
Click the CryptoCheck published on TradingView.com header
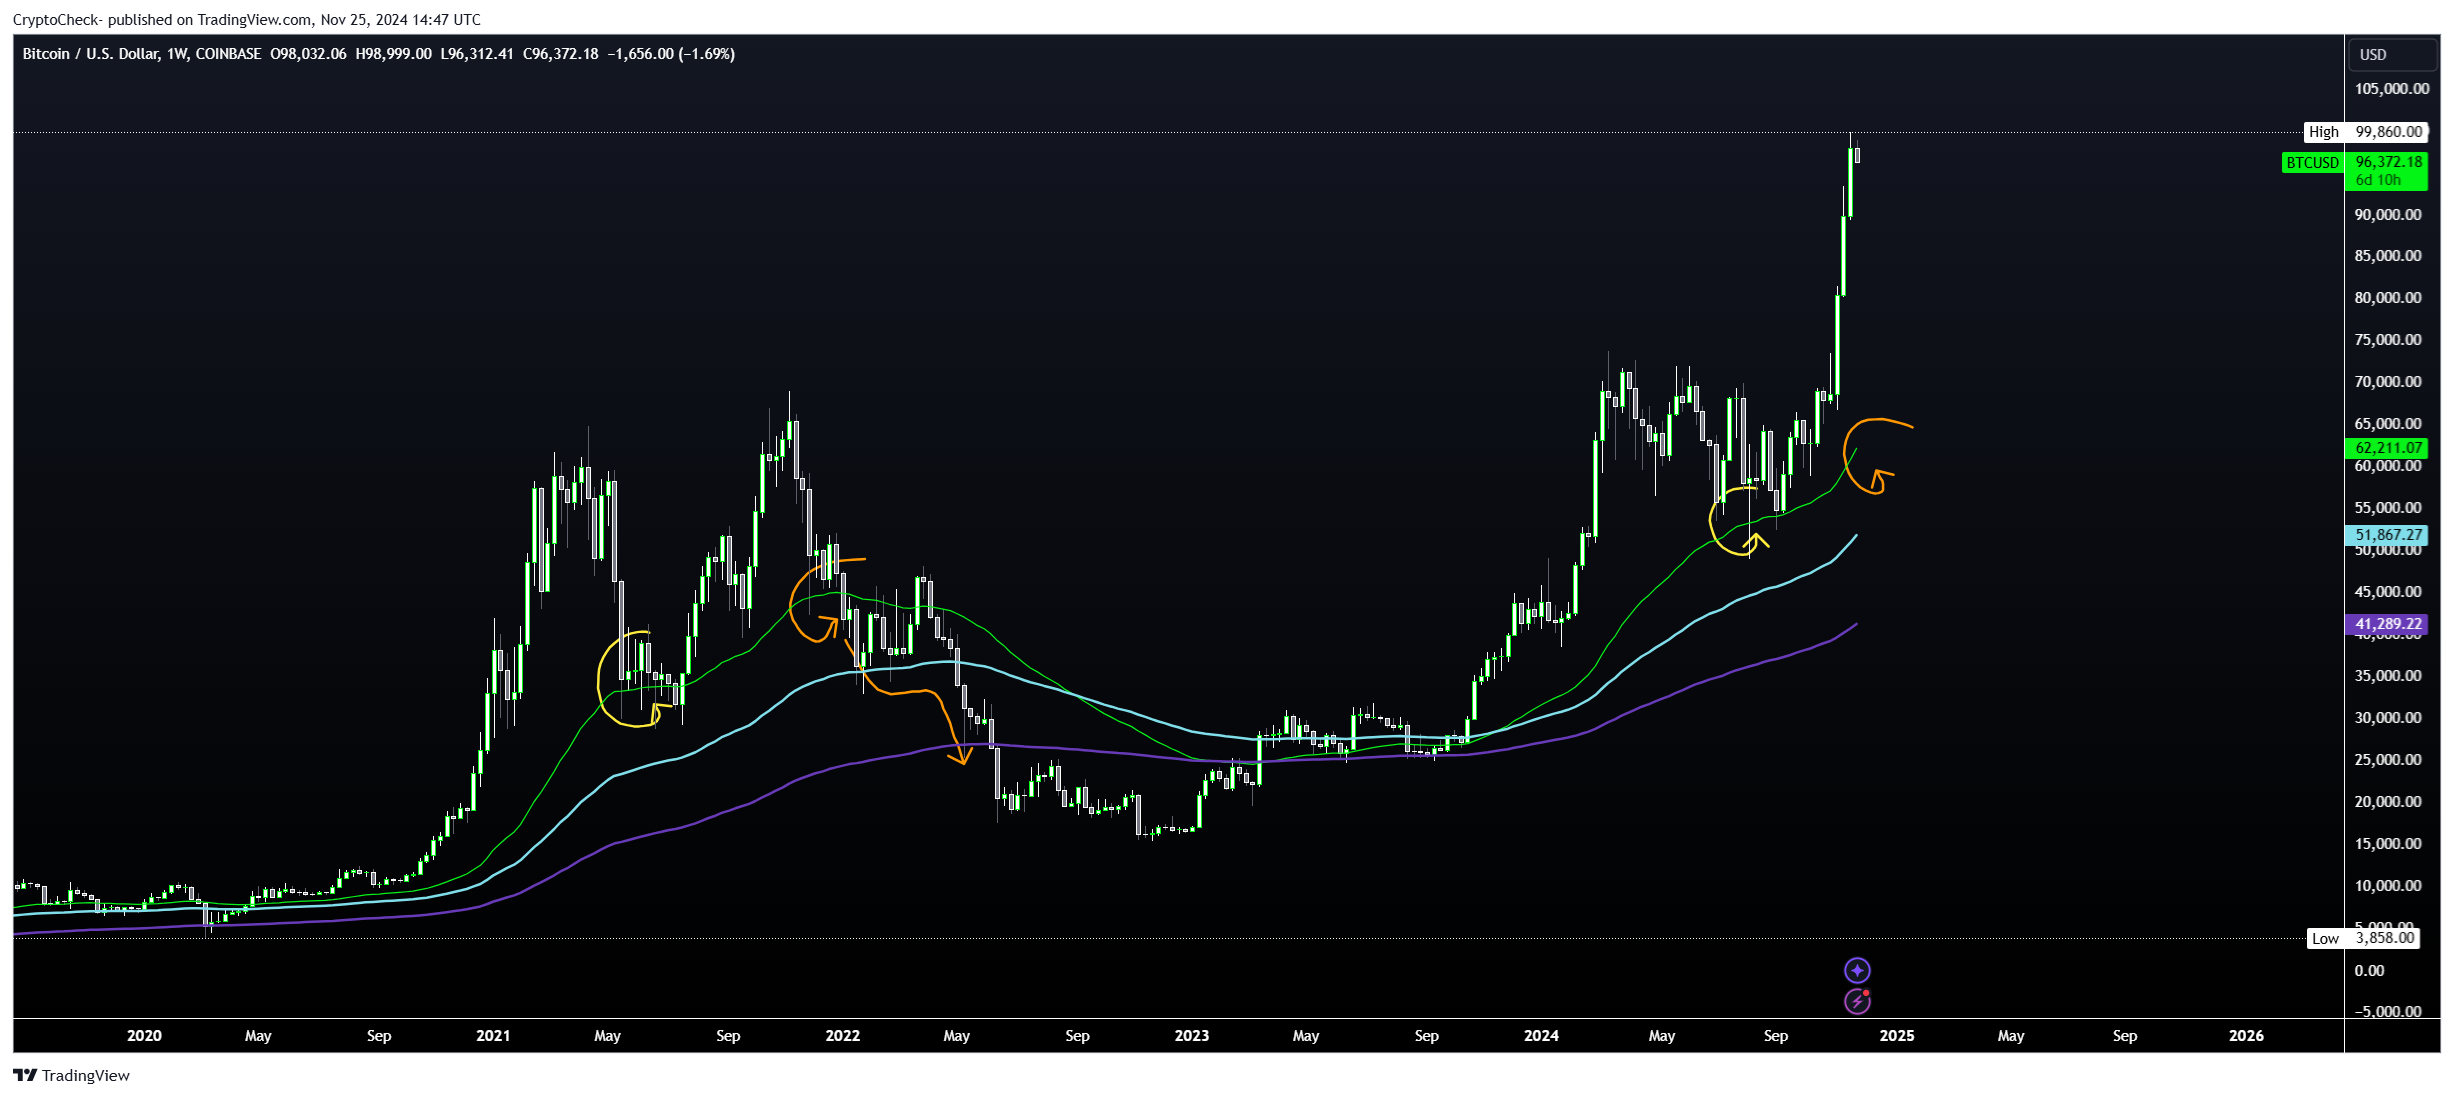pyautogui.click(x=246, y=19)
